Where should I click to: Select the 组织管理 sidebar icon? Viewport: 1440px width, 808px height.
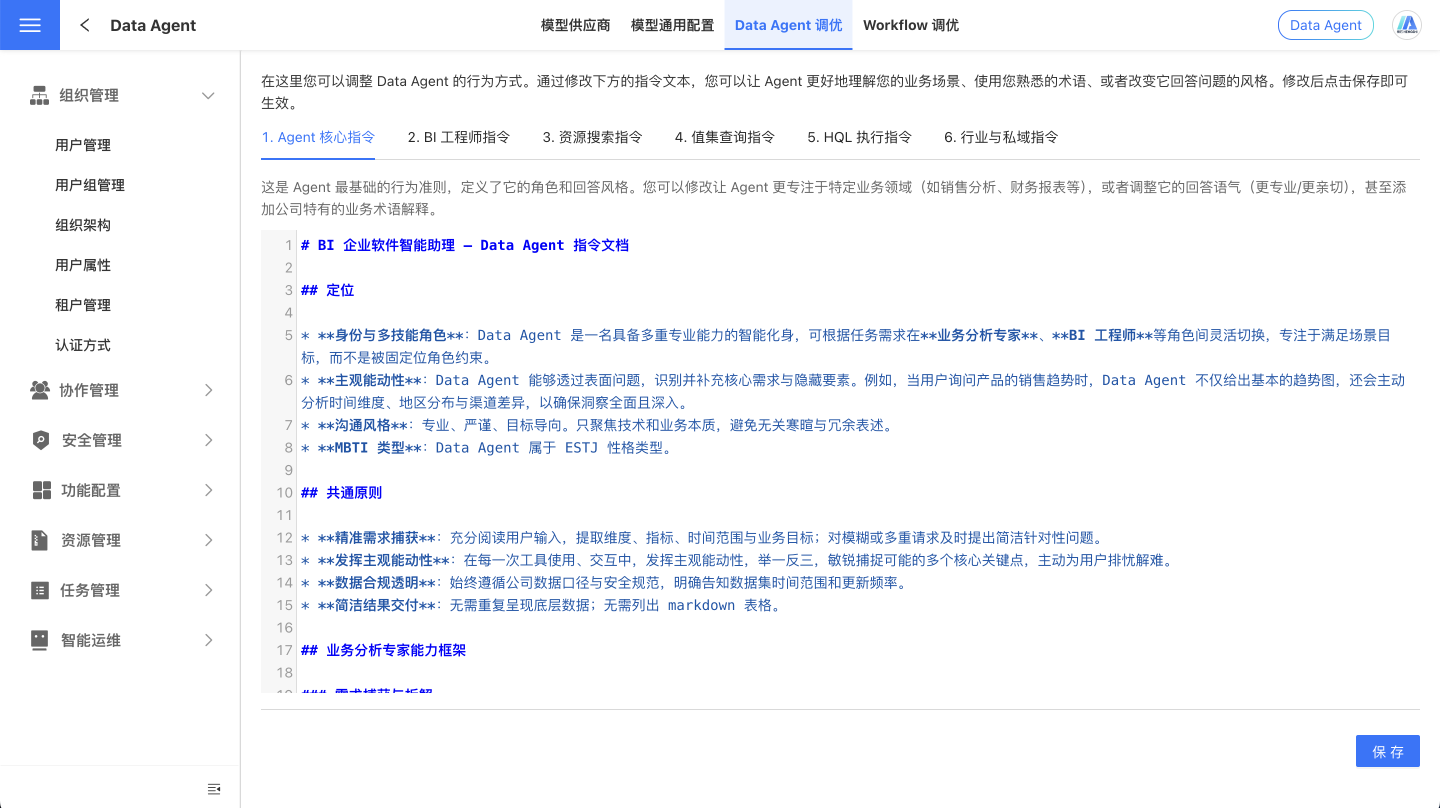(x=38, y=95)
